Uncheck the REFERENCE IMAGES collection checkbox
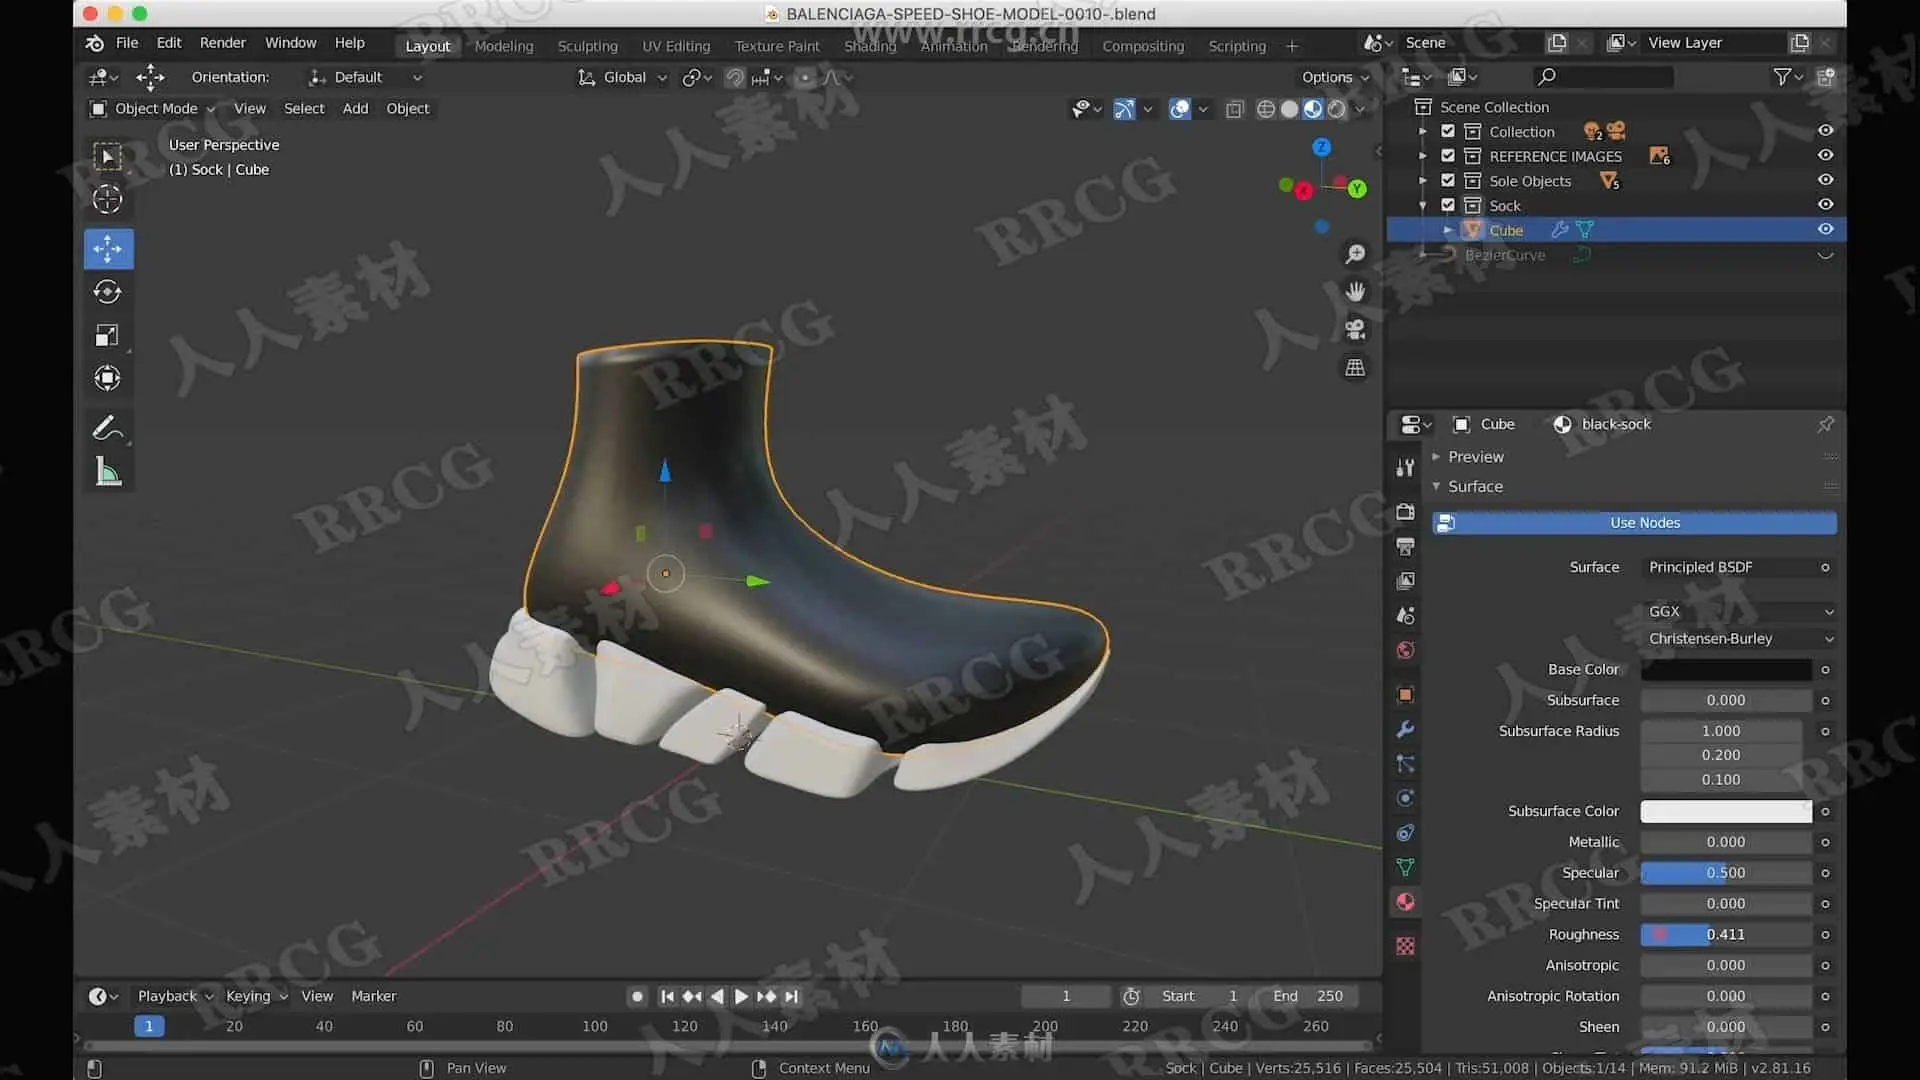1920x1080 pixels. click(1447, 156)
